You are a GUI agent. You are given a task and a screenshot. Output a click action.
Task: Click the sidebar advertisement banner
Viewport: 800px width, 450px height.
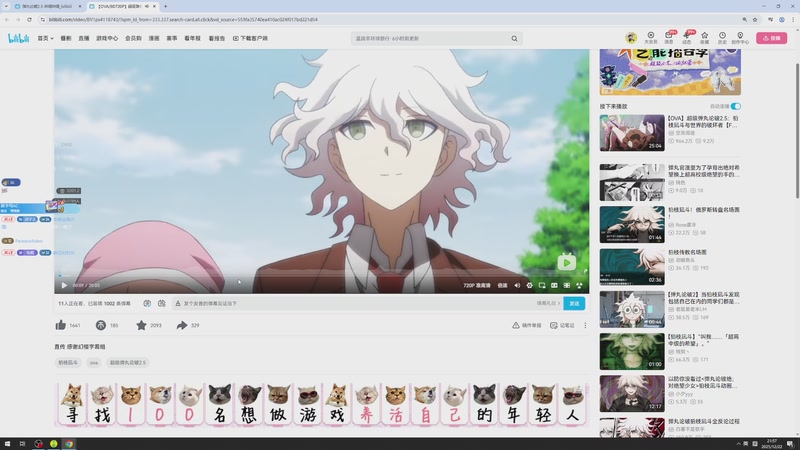tap(670, 72)
